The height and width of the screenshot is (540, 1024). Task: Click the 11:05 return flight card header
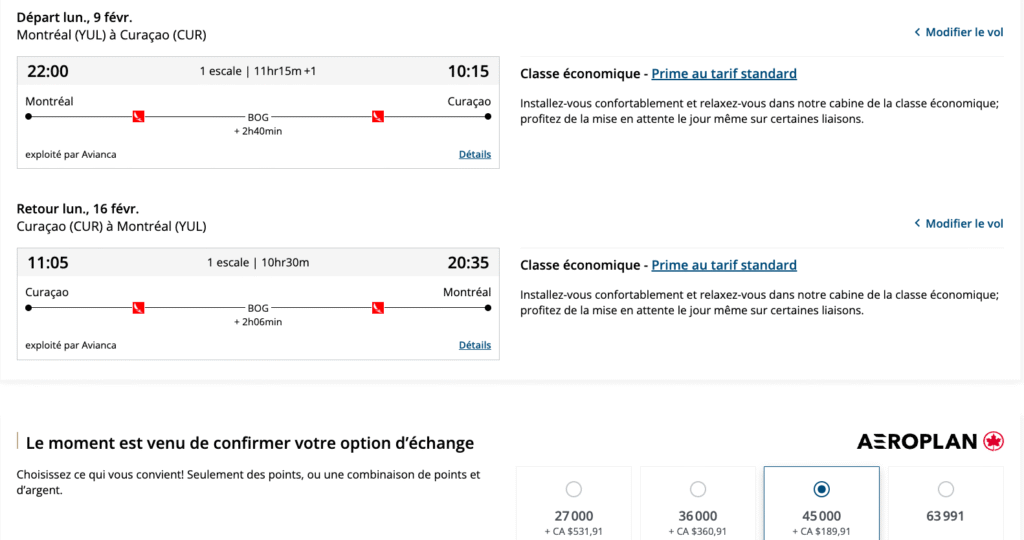(258, 262)
